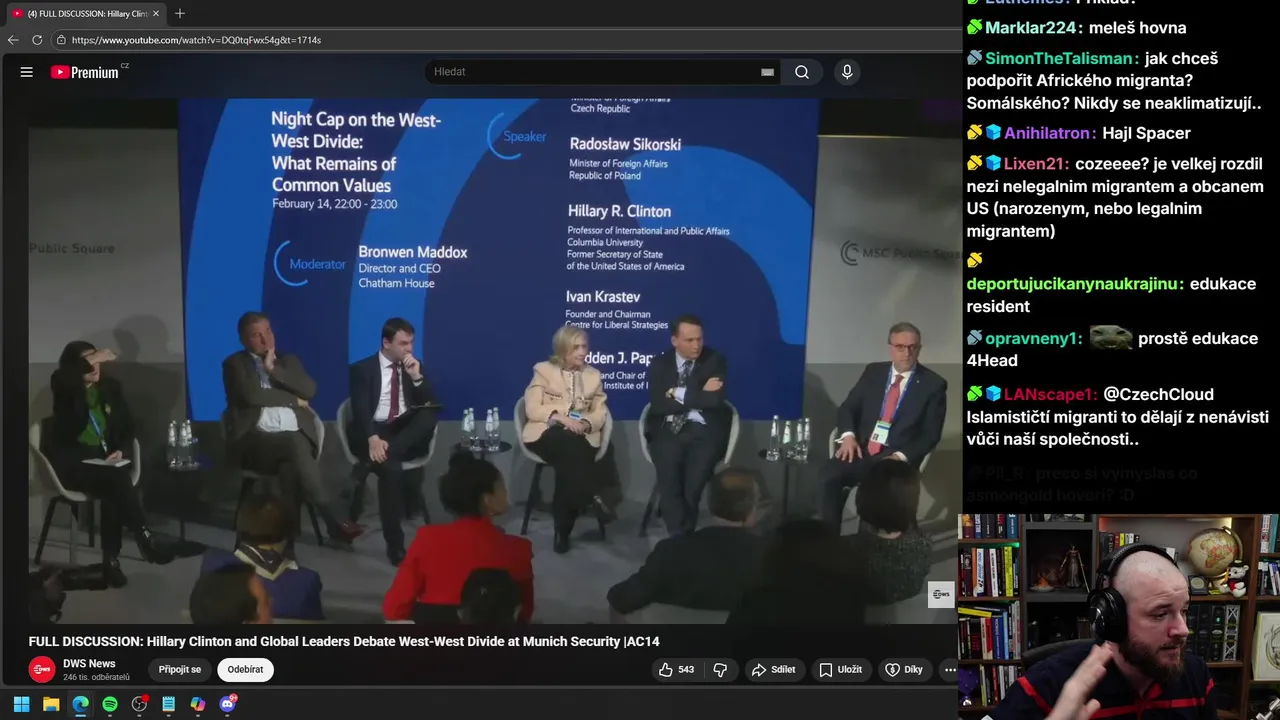Open more actions three-dot menu under video

tap(950, 670)
